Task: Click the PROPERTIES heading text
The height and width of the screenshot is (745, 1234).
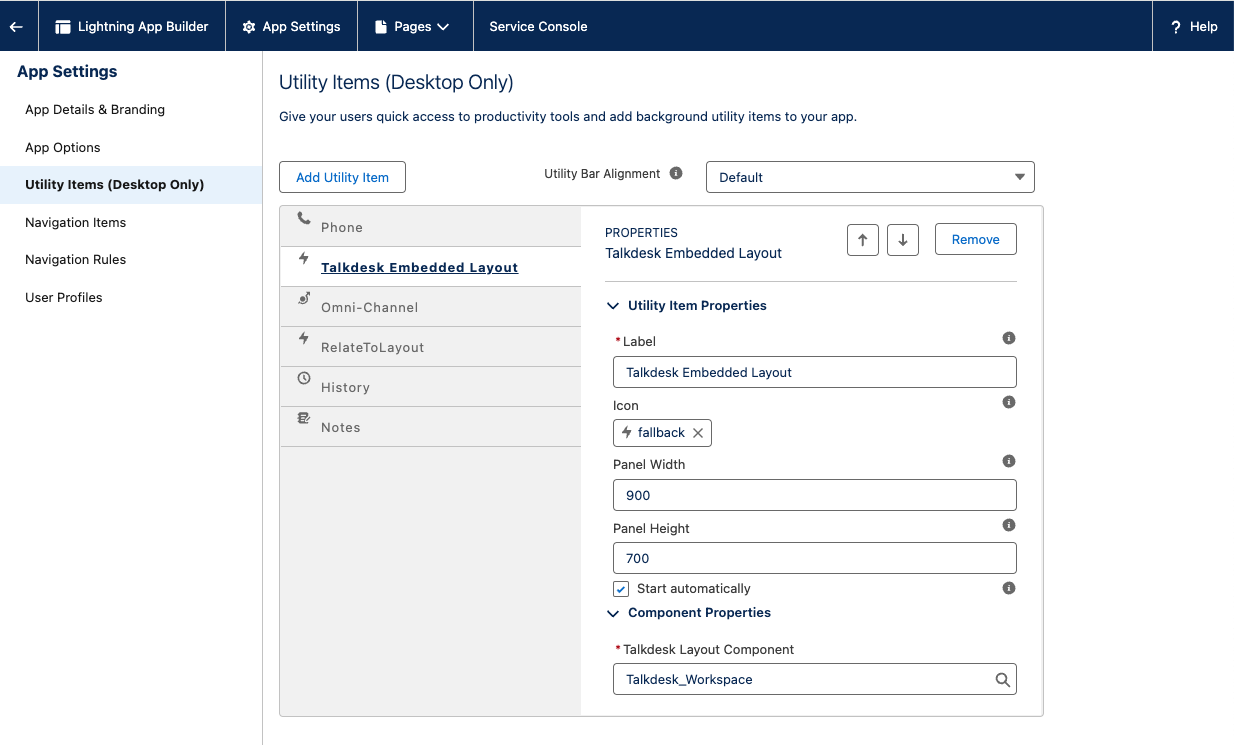Action: click(641, 233)
